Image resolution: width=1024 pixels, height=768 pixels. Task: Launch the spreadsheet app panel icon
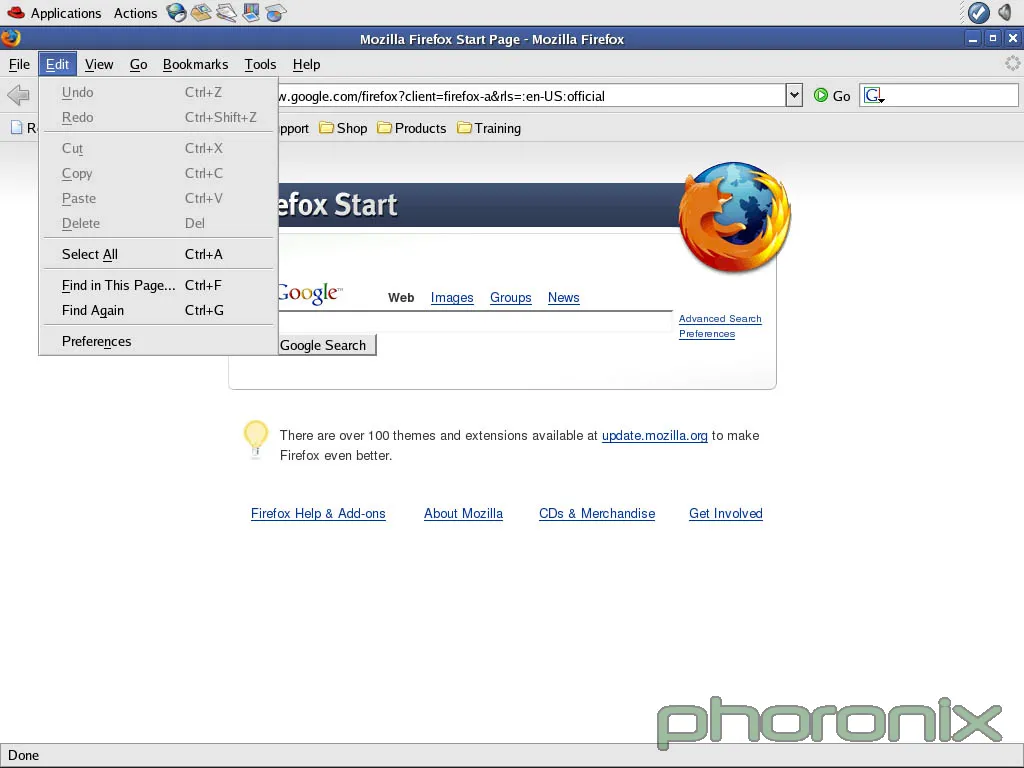point(276,12)
